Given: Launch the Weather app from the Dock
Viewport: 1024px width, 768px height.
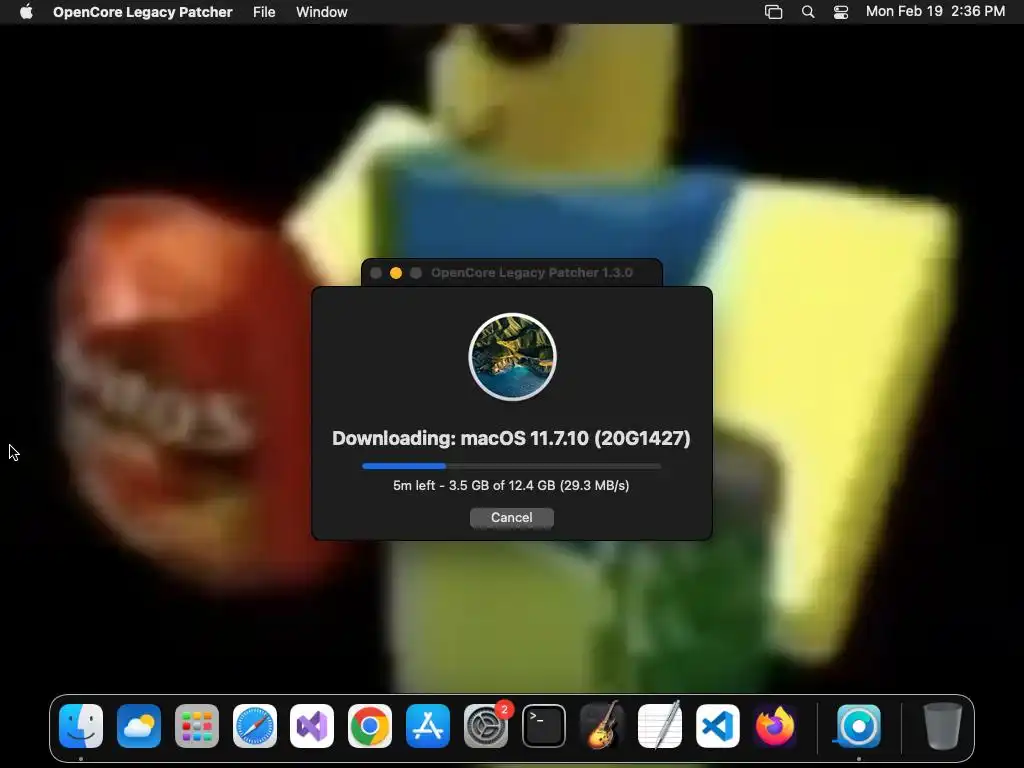Looking at the screenshot, I should click(x=139, y=726).
